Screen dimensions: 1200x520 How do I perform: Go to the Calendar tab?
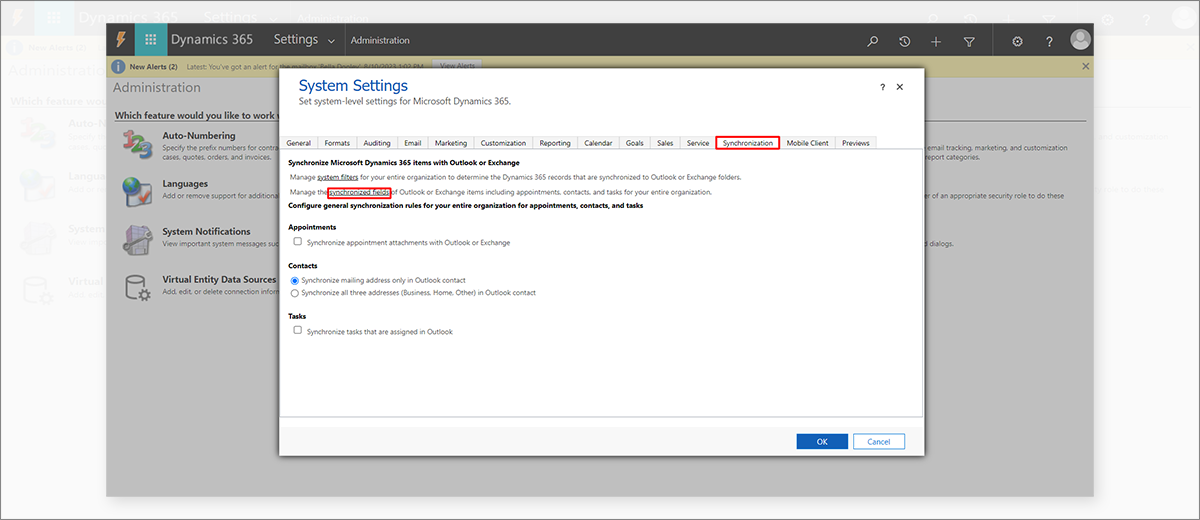pos(598,143)
